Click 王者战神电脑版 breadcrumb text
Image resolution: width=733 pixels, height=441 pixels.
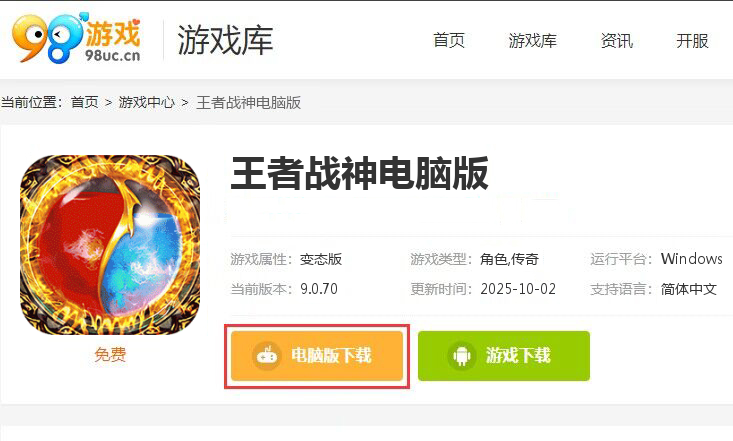point(249,102)
